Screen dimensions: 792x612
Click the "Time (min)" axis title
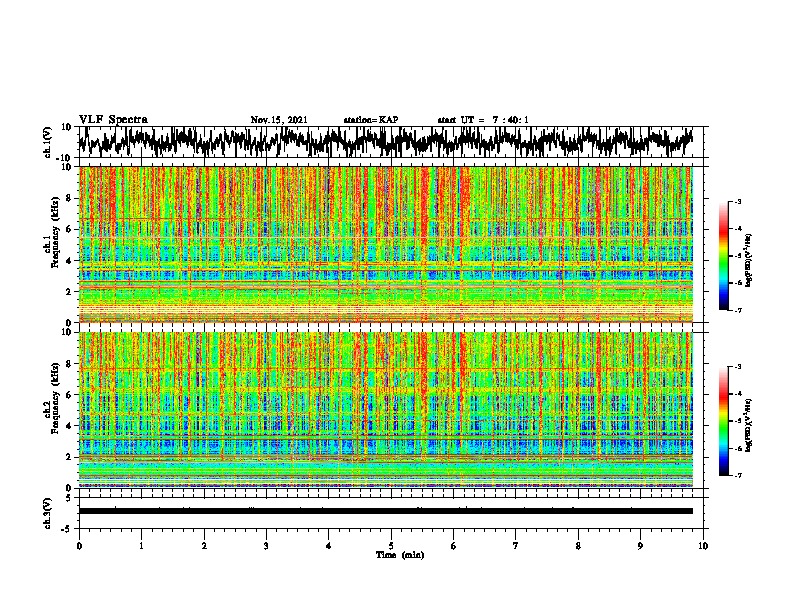tap(400, 555)
